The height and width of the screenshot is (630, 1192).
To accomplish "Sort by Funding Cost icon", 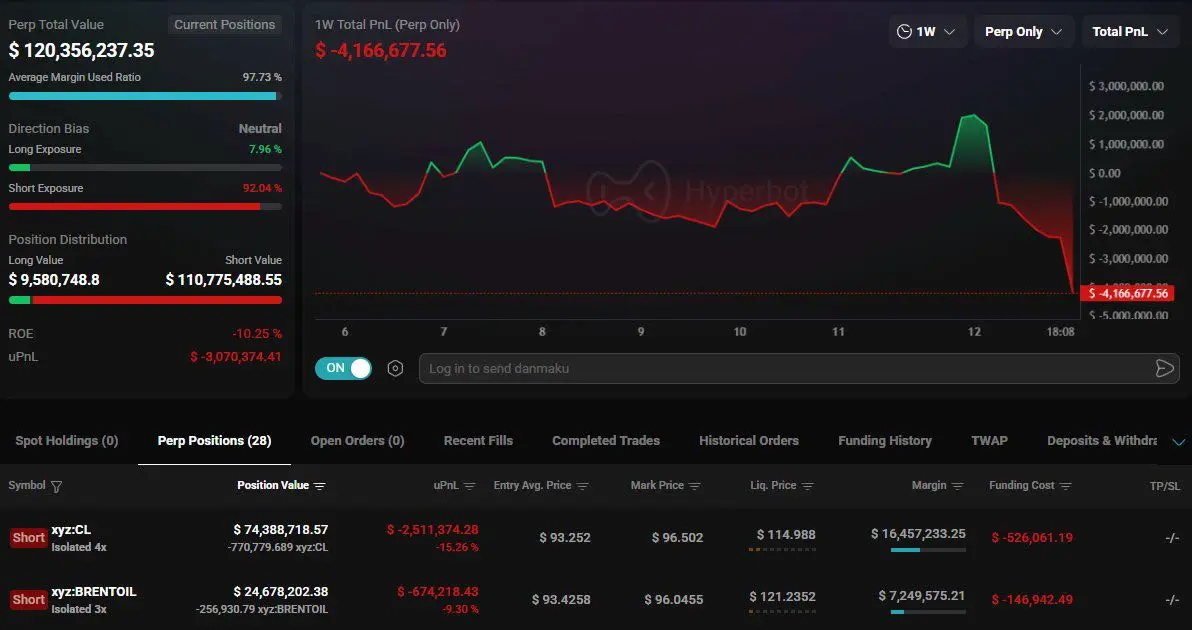I will pyautogui.click(x=1066, y=486).
